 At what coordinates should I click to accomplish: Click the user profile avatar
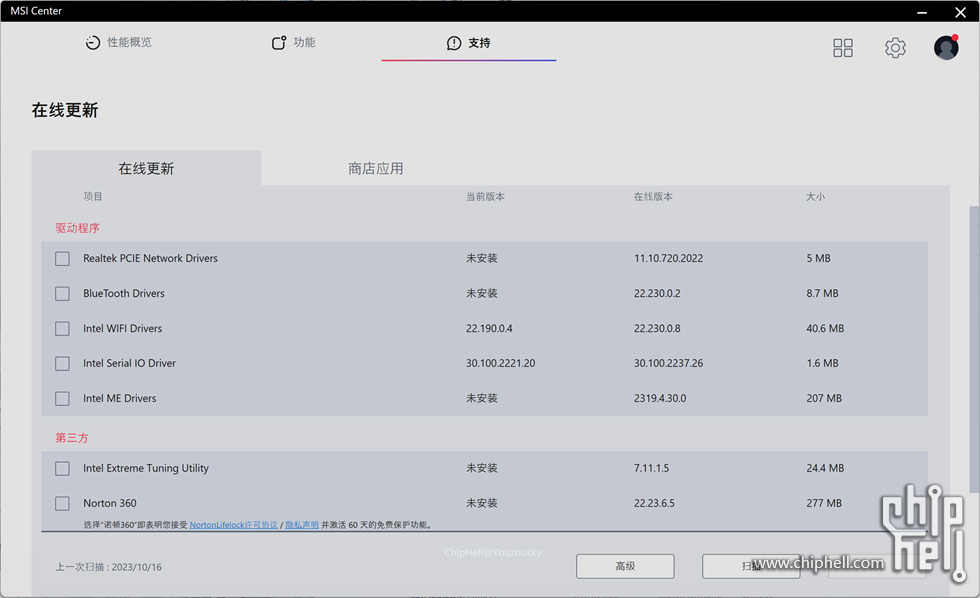[946, 47]
